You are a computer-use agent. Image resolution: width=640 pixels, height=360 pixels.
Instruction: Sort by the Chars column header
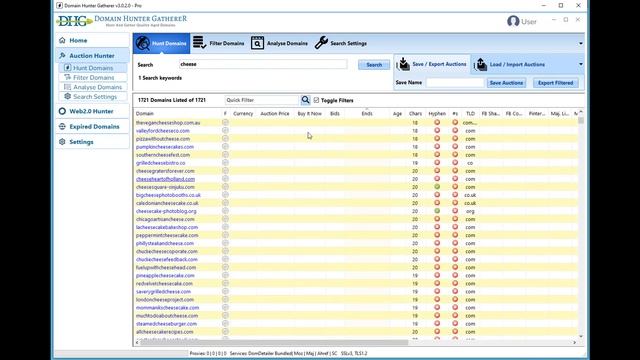point(415,113)
